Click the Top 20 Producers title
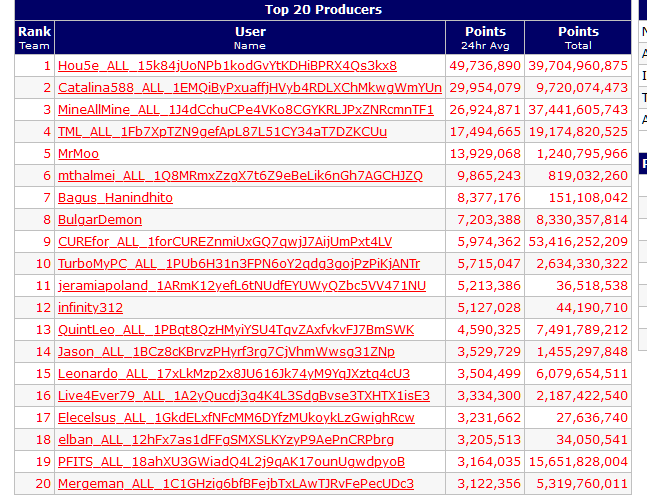The image size is (647, 501). click(x=323, y=9)
